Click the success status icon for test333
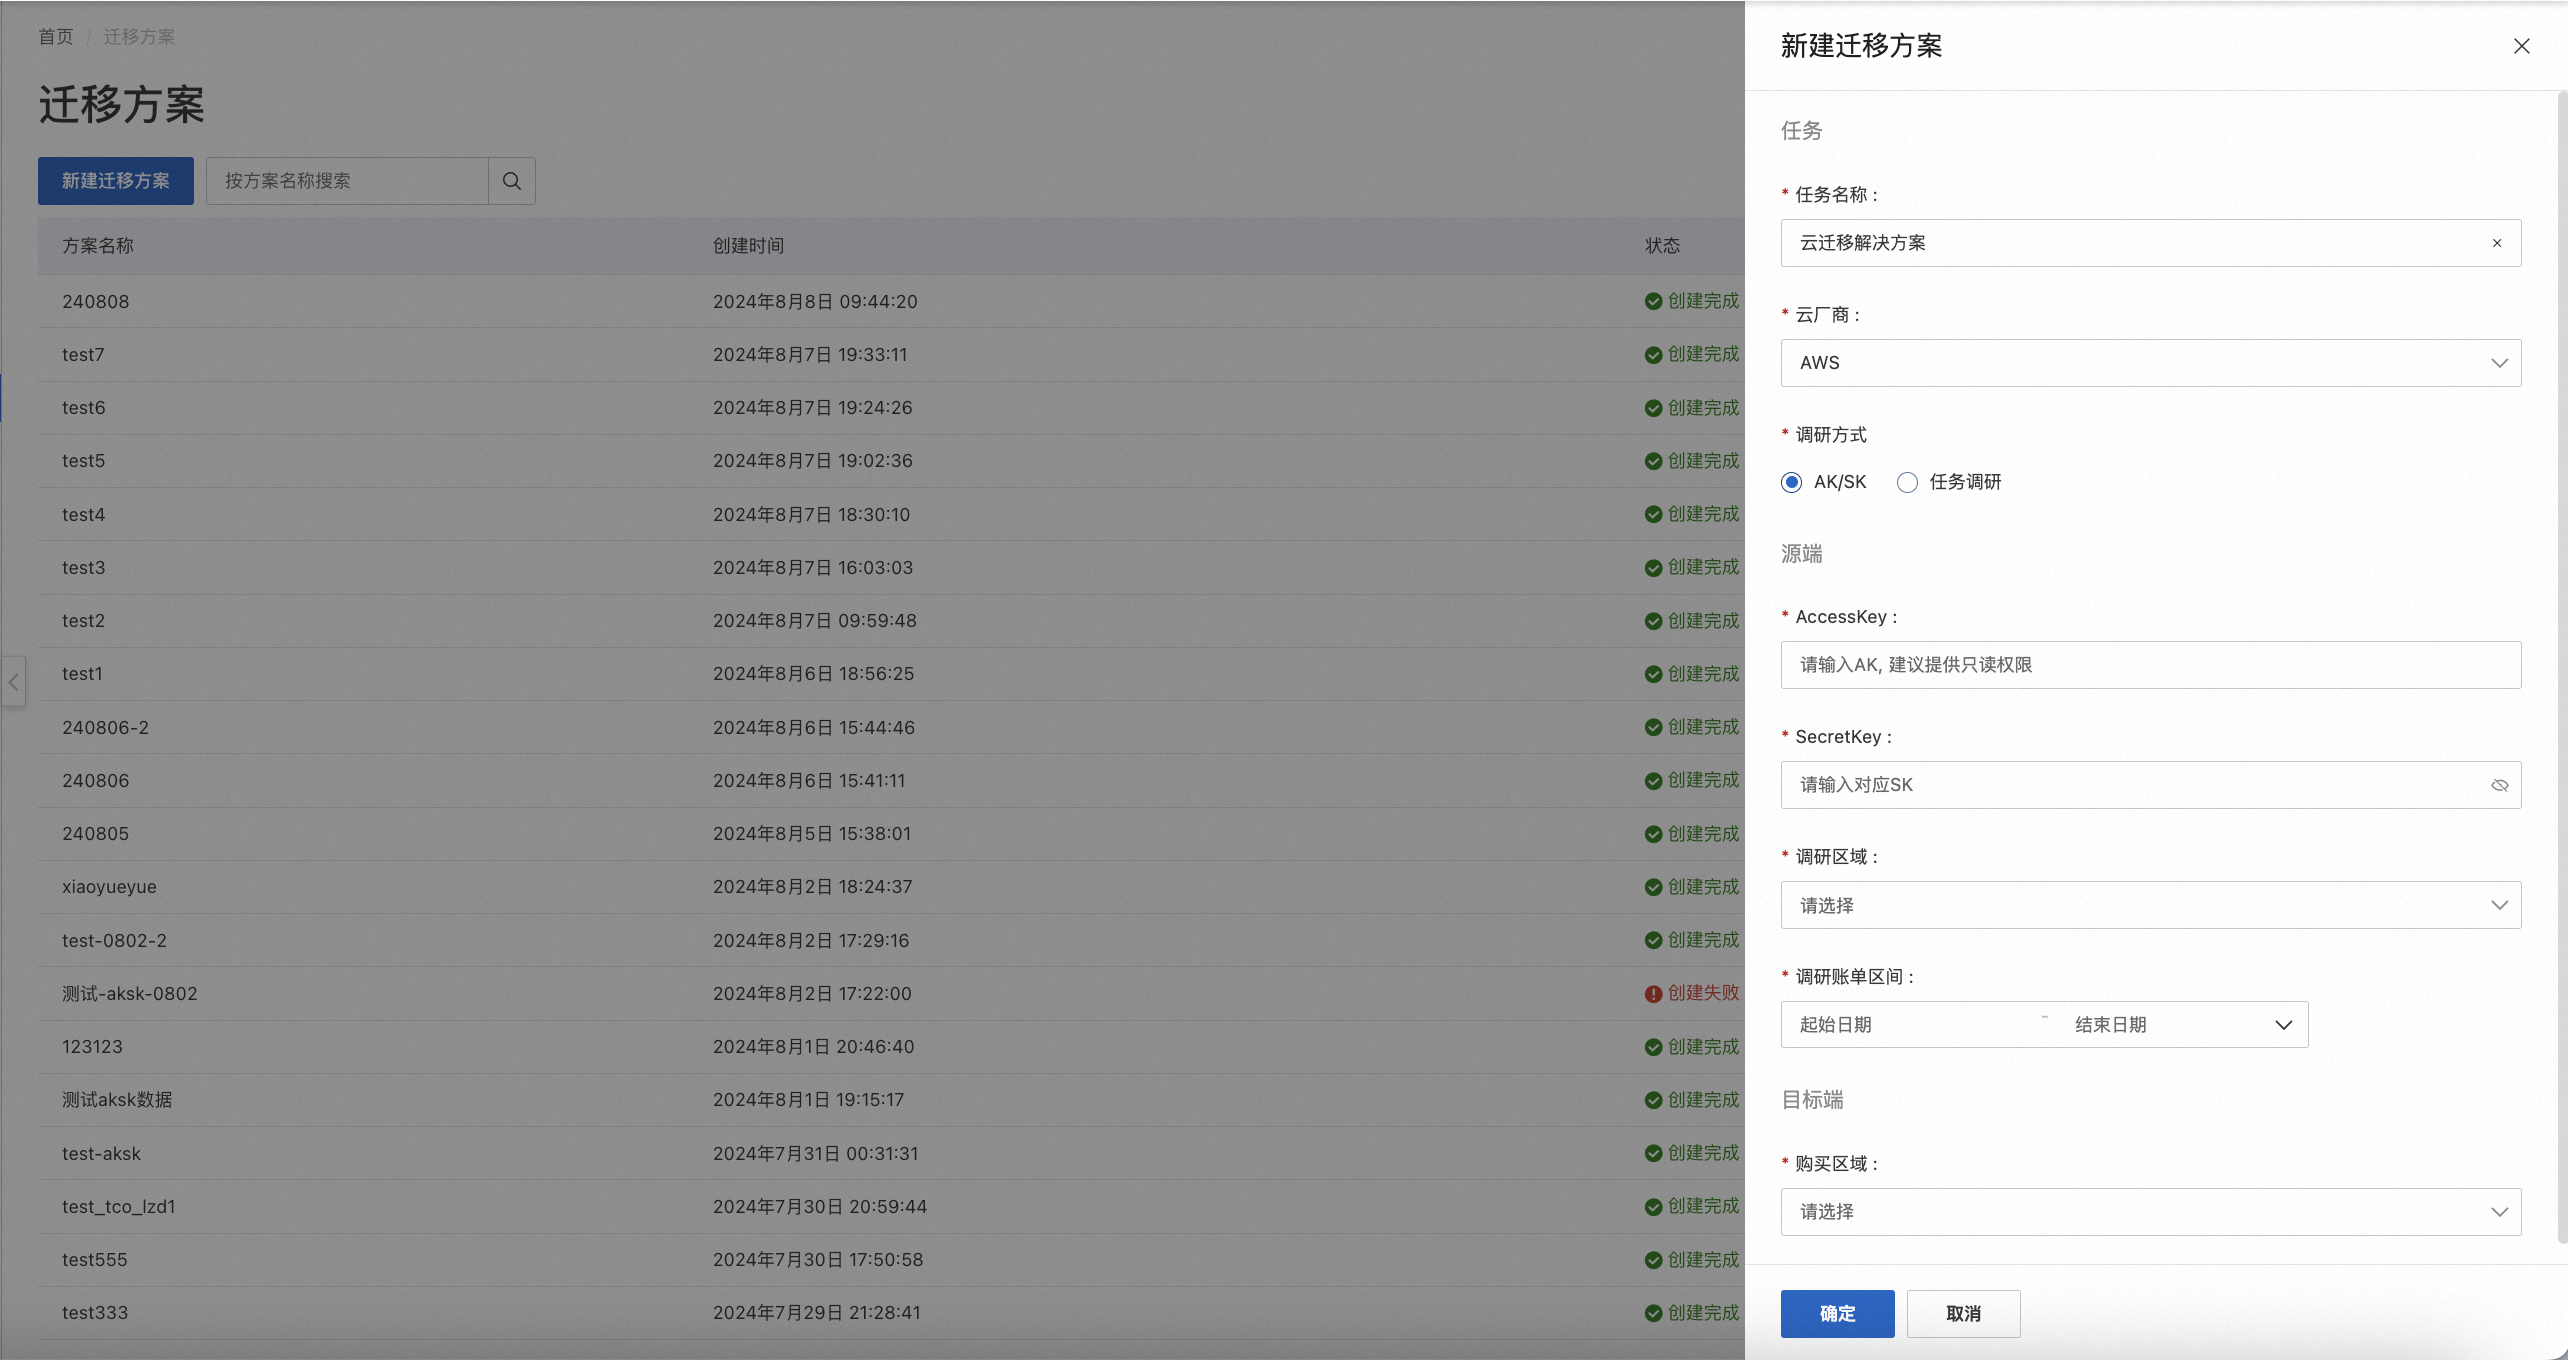Viewport: 2568px width, 1360px height. pos(1653,1313)
